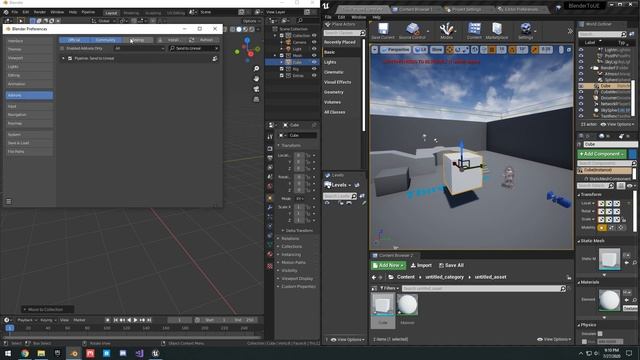The height and width of the screenshot is (360, 640).
Task: Click the back arrow in Content Browser
Action: (374, 277)
